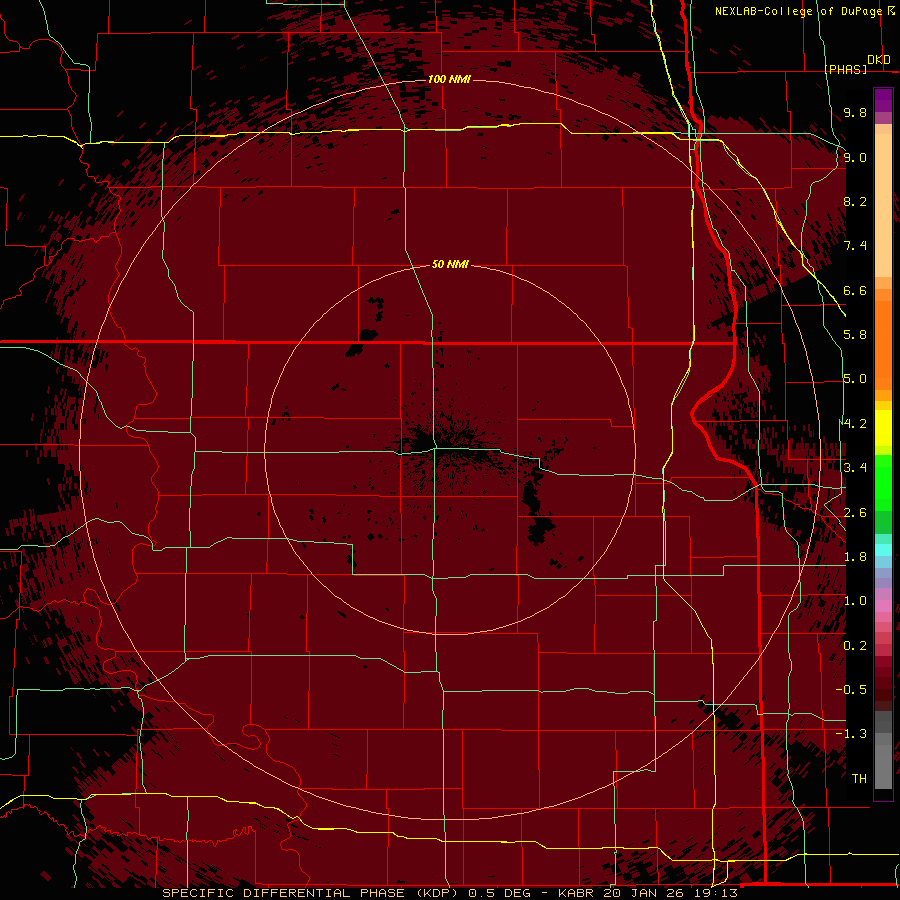
Task: Click the DKD label above the color scale
Action: coord(878,60)
